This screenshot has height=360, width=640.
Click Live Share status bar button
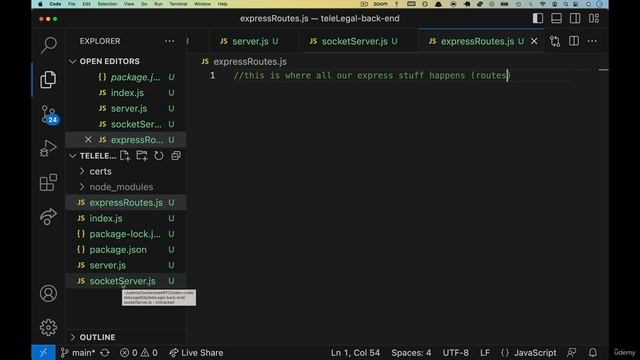pyautogui.click(x=196, y=353)
